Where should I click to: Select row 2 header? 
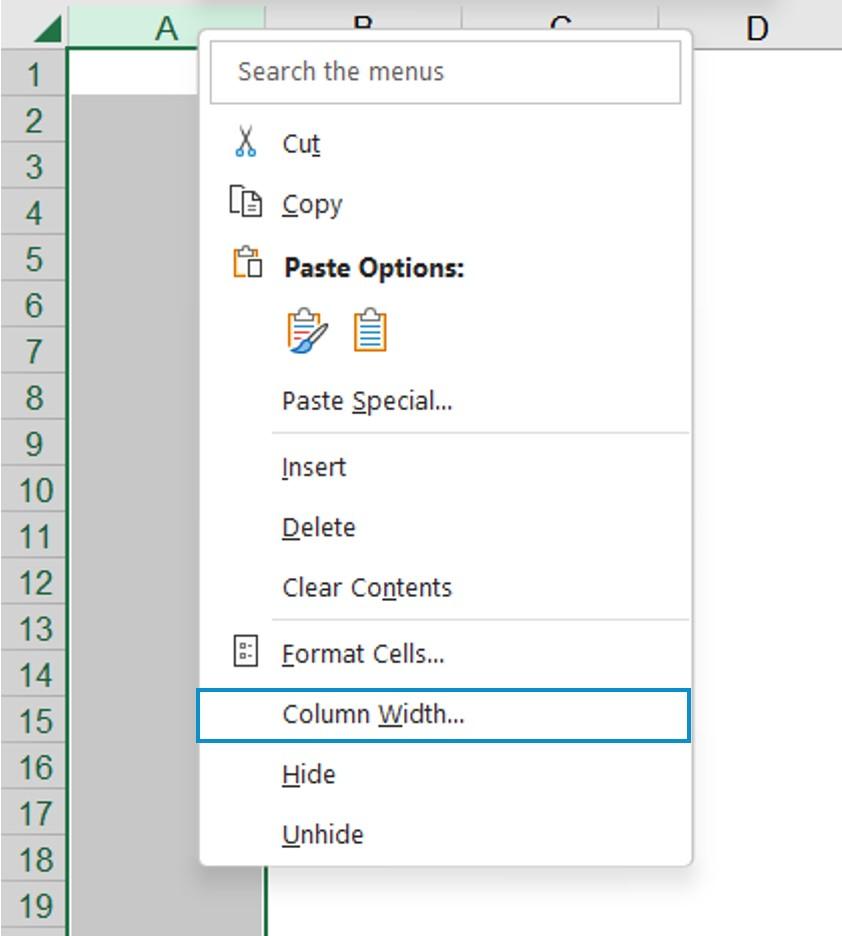[33, 119]
